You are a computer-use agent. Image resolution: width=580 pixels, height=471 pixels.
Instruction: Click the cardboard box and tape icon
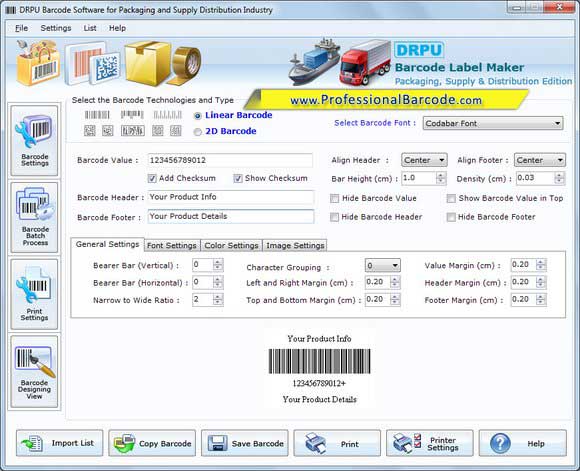tap(162, 63)
